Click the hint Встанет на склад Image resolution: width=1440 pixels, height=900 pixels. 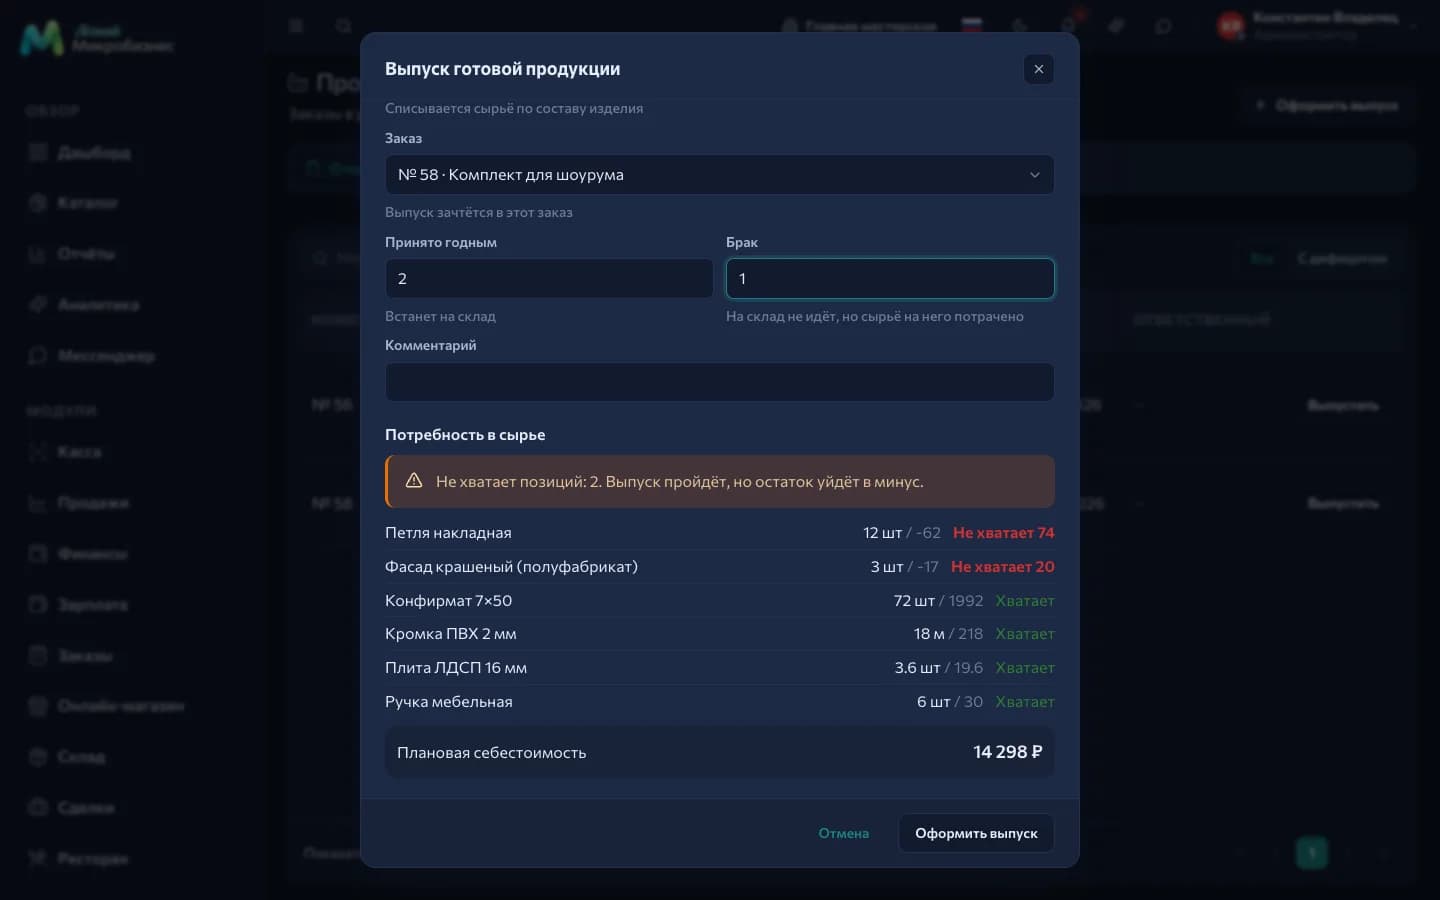(x=440, y=316)
